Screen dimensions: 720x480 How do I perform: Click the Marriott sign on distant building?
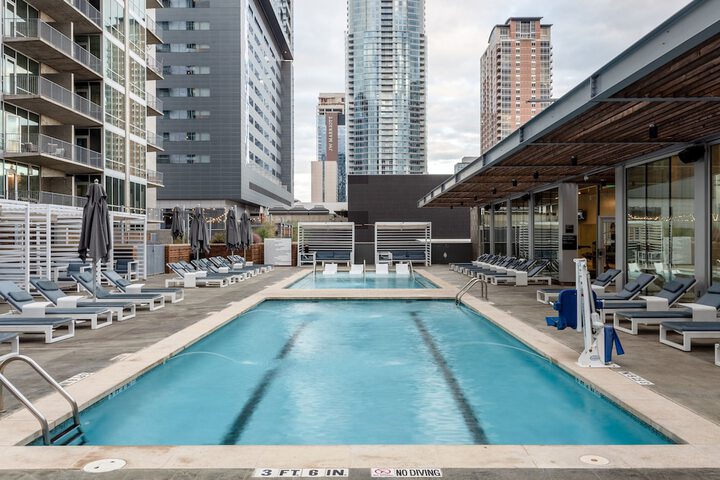click(331, 136)
